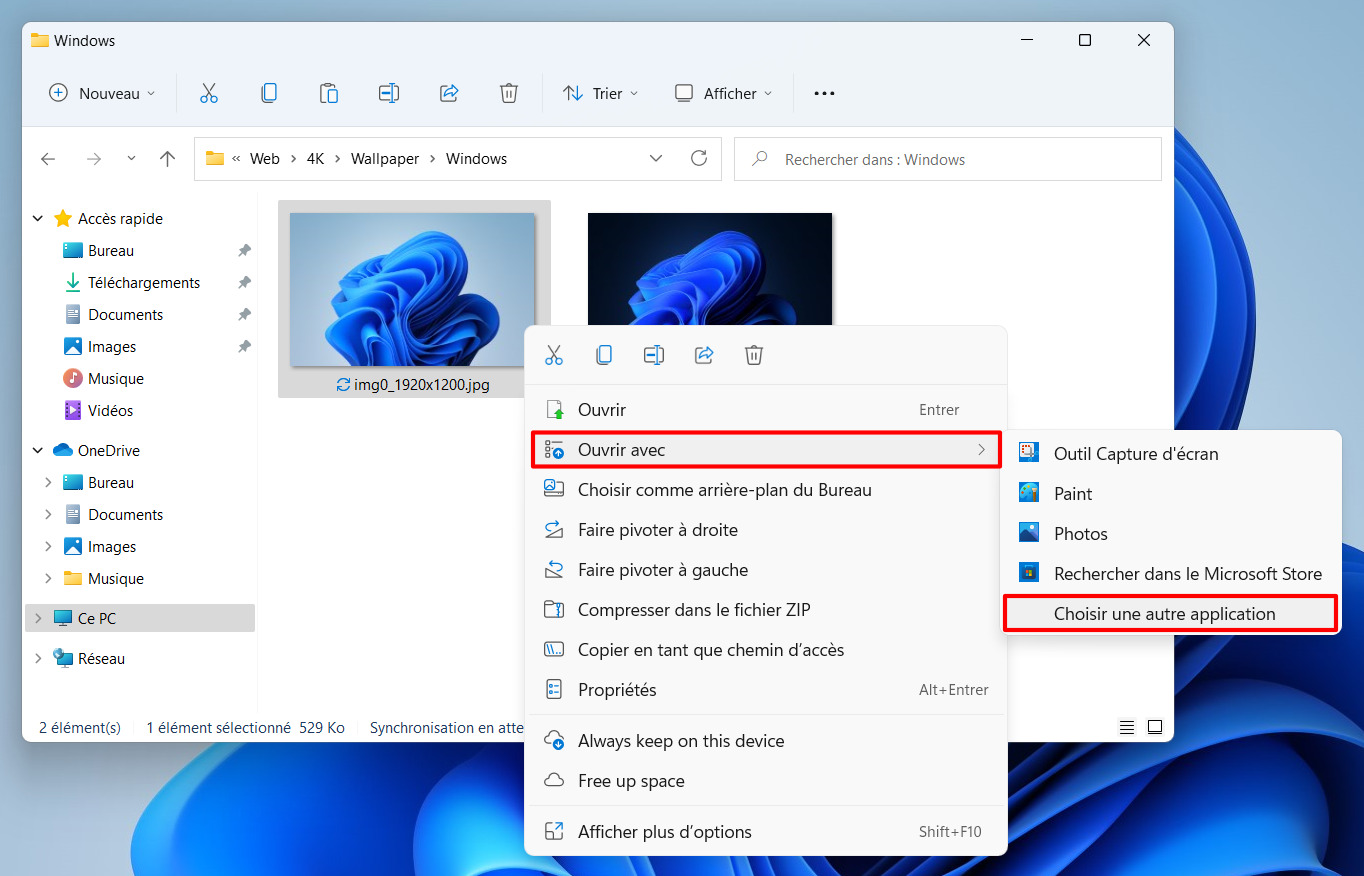Click the Rename icon in the context menu
This screenshot has width=1364, height=876.
click(654, 355)
